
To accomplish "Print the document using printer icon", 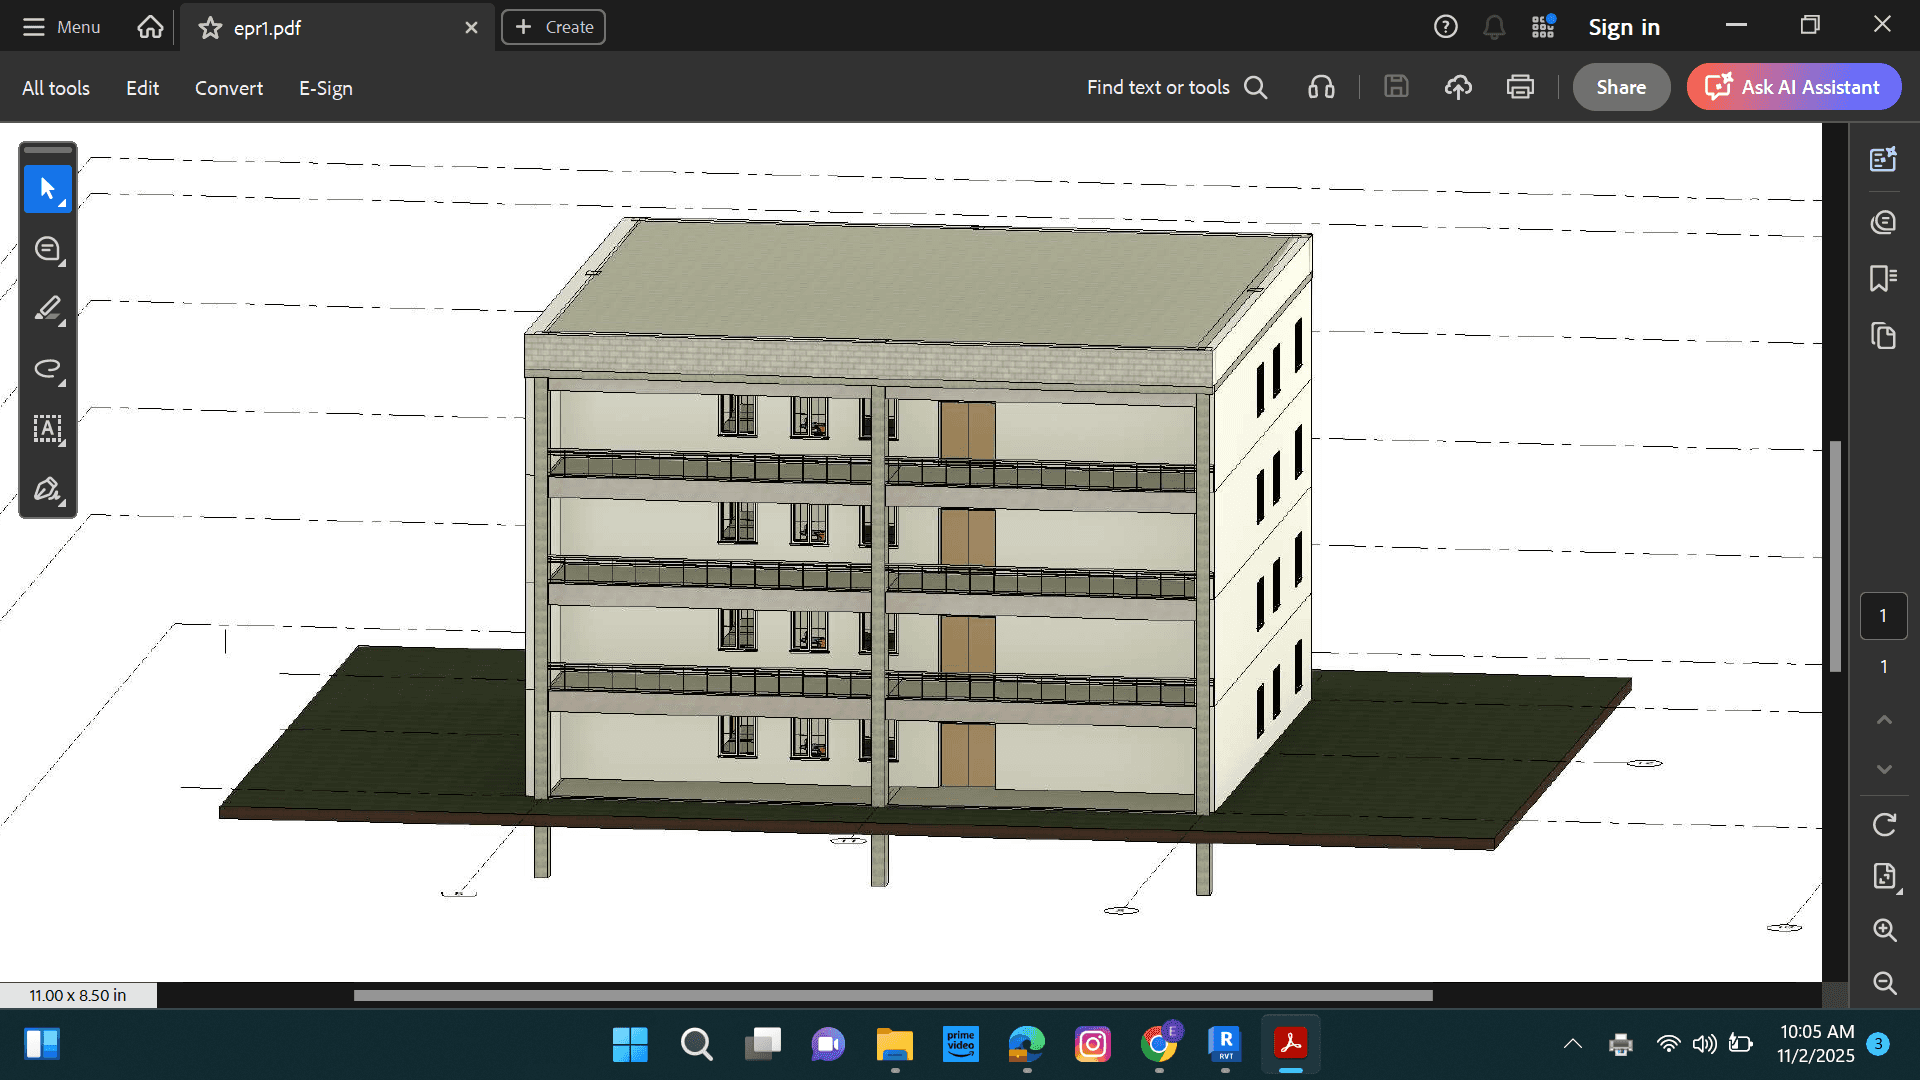I will [x=1520, y=88].
